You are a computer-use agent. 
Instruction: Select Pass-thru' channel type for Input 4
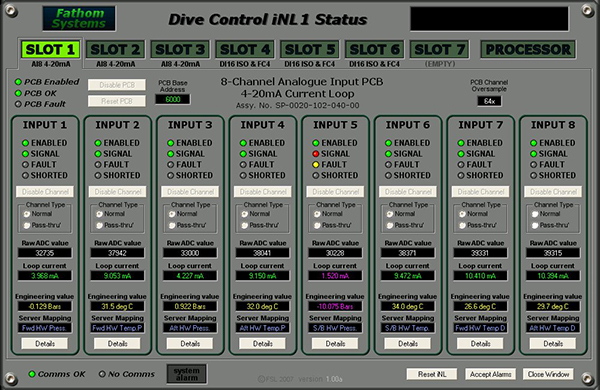pos(245,226)
